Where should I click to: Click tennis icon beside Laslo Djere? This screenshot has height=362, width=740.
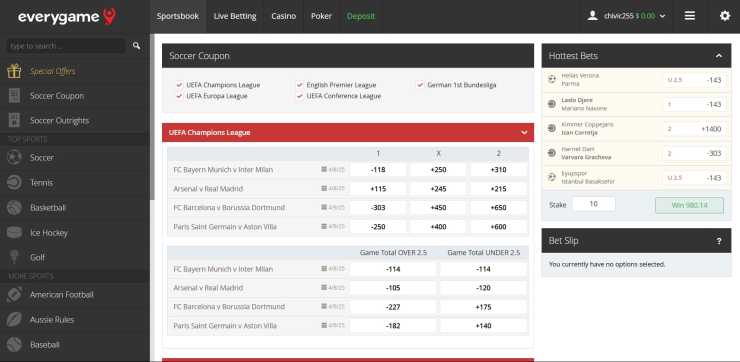(x=552, y=104)
